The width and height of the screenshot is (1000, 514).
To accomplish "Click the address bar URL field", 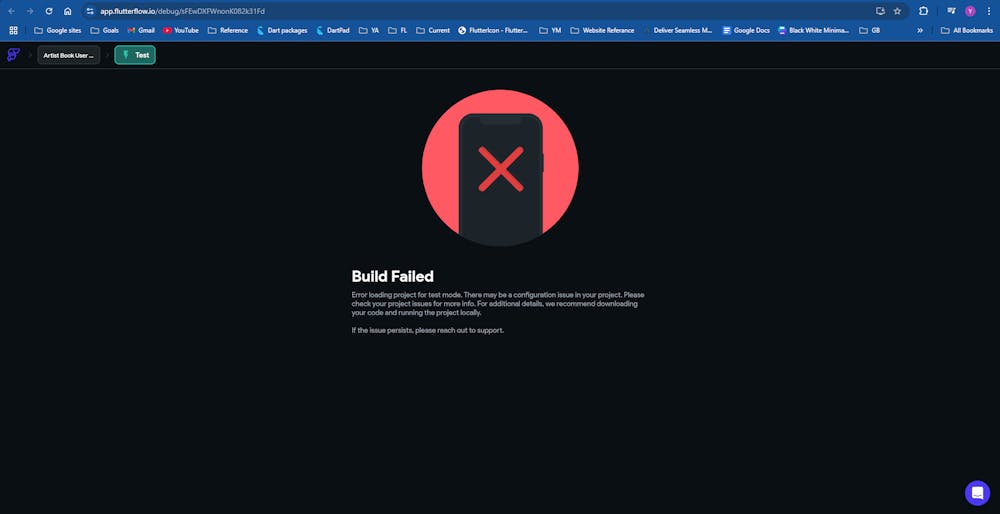I will pyautogui.click(x=485, y=11).
